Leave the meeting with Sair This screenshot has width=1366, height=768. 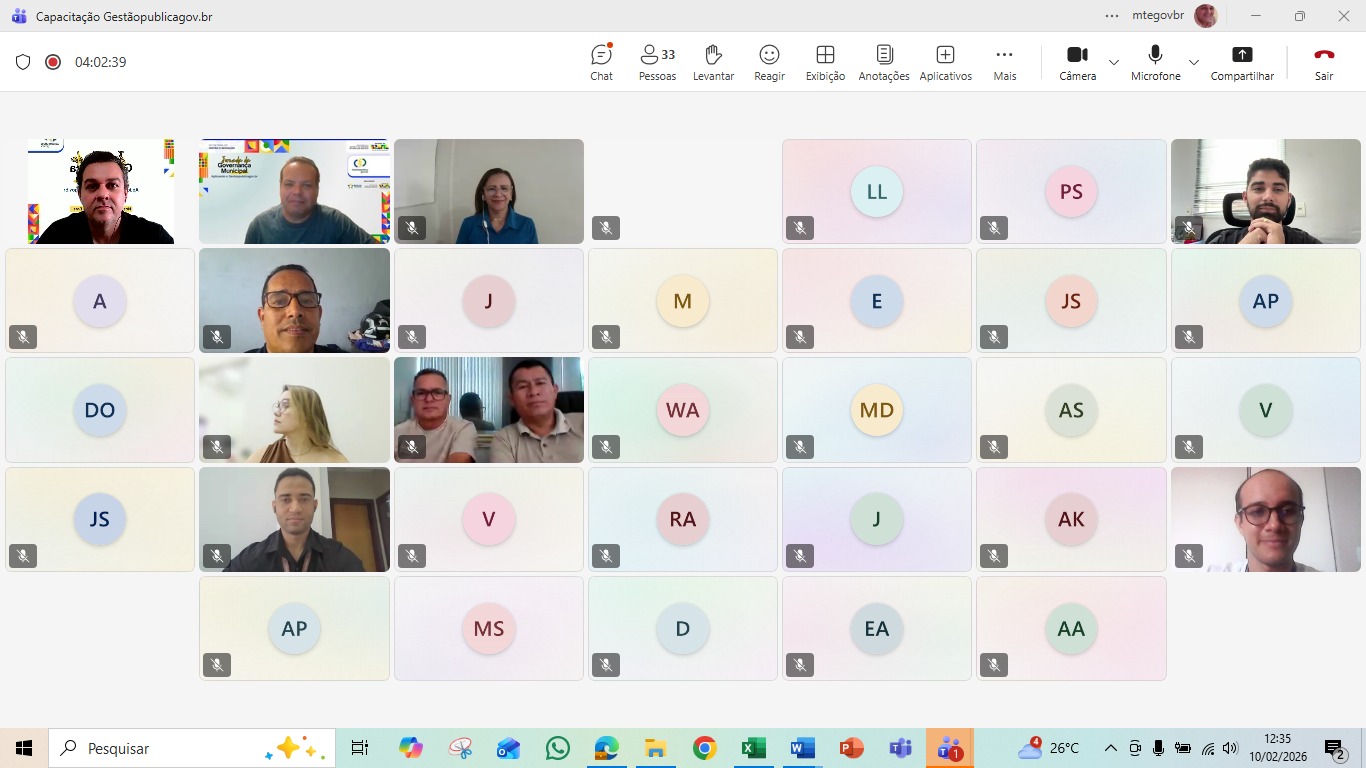tap(1324, 62)
